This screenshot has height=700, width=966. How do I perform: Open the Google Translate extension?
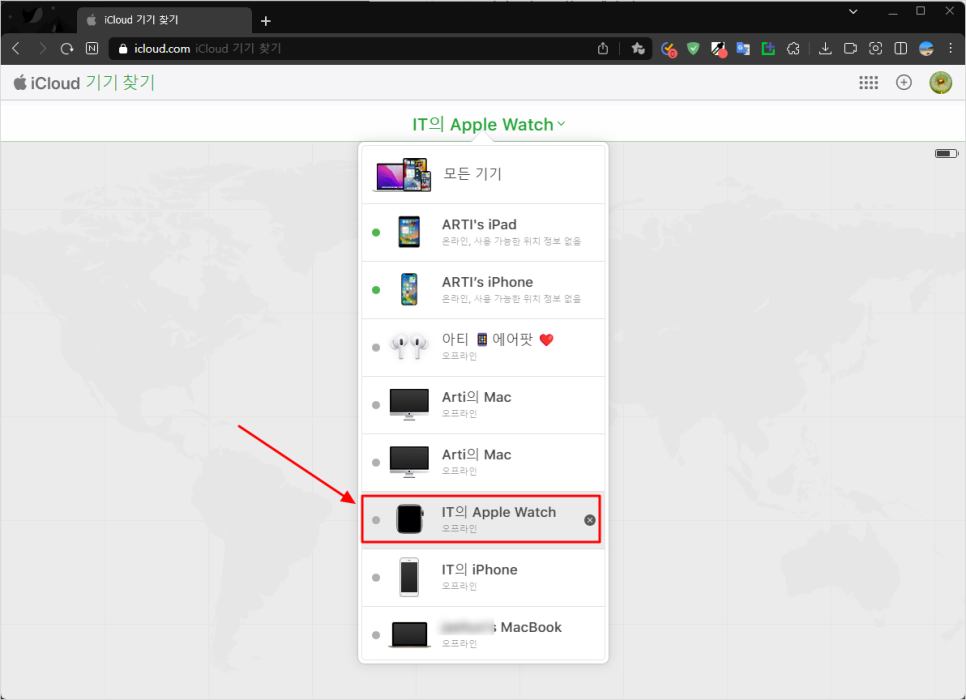pyautogui.click(x=743, y=48)
